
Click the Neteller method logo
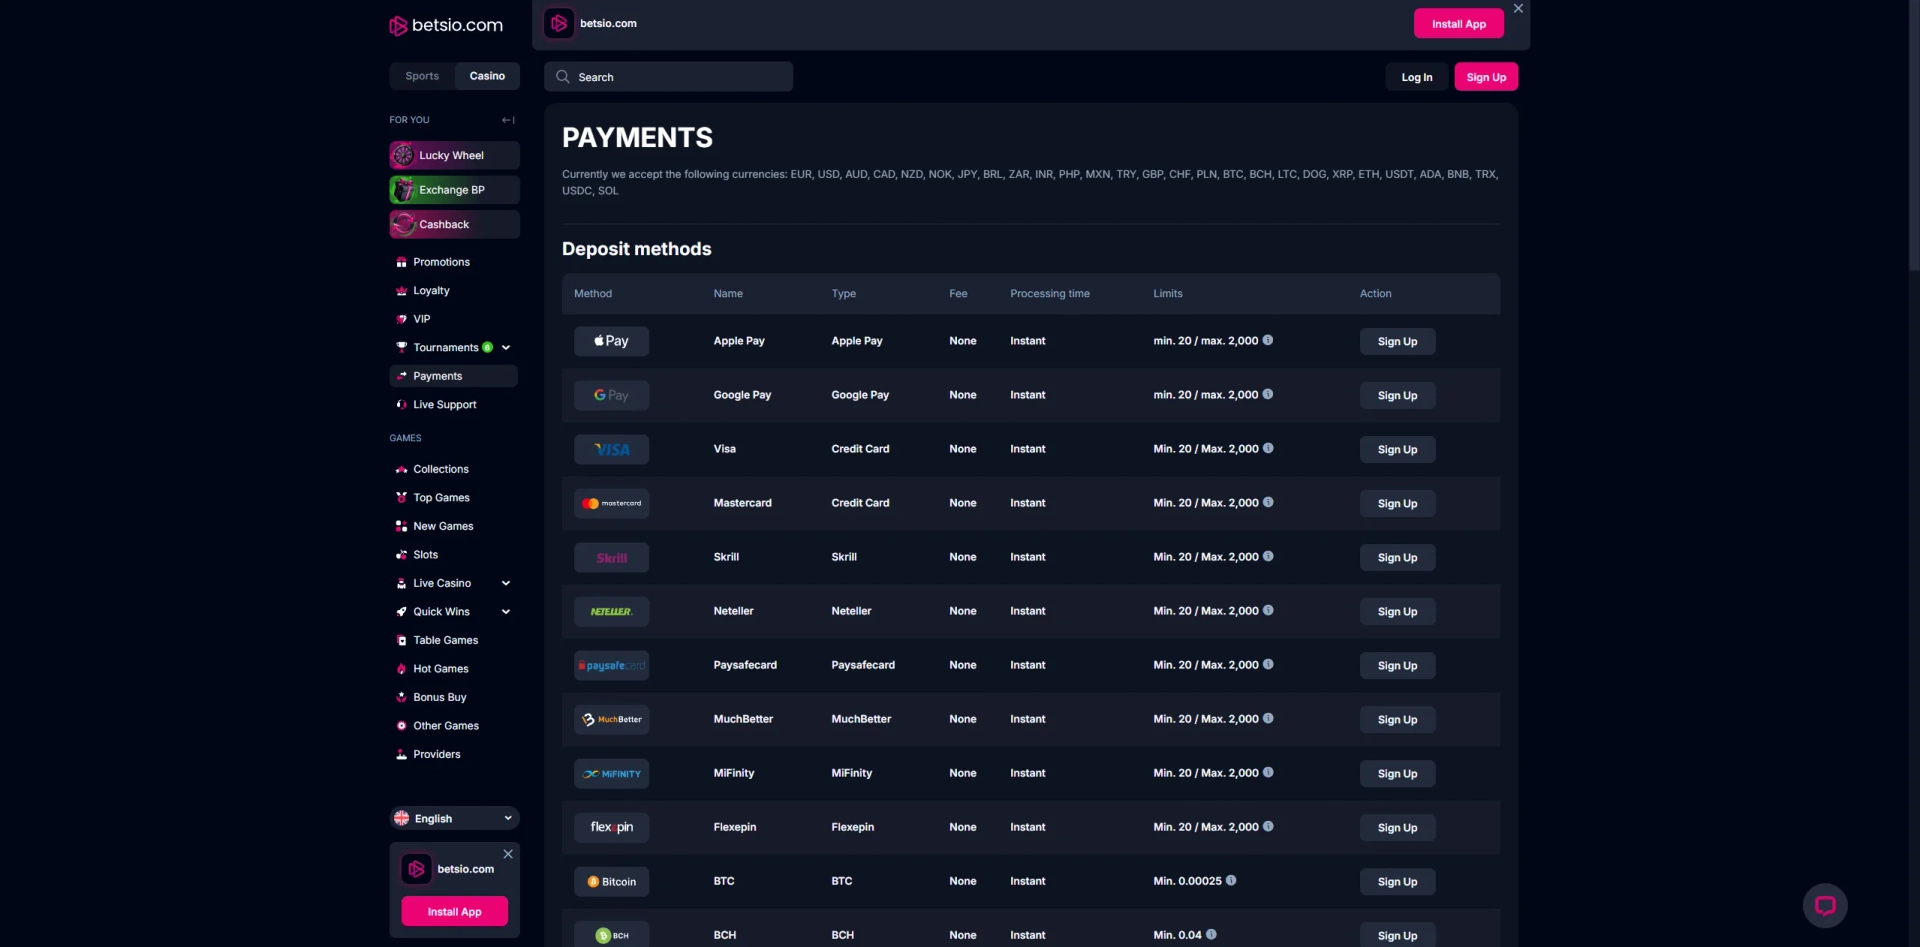click(x=611, y=611)
